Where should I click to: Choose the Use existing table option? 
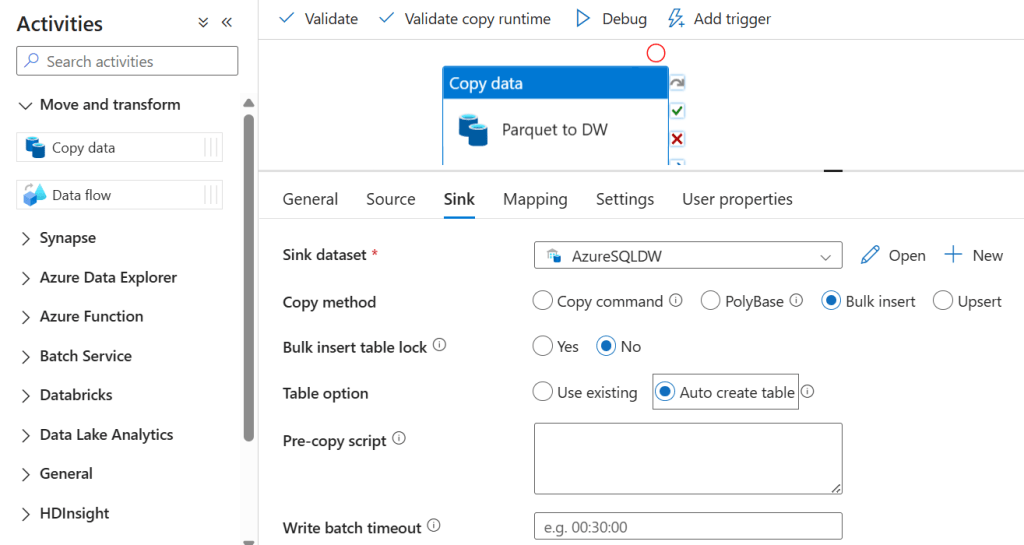coord(543,392)
